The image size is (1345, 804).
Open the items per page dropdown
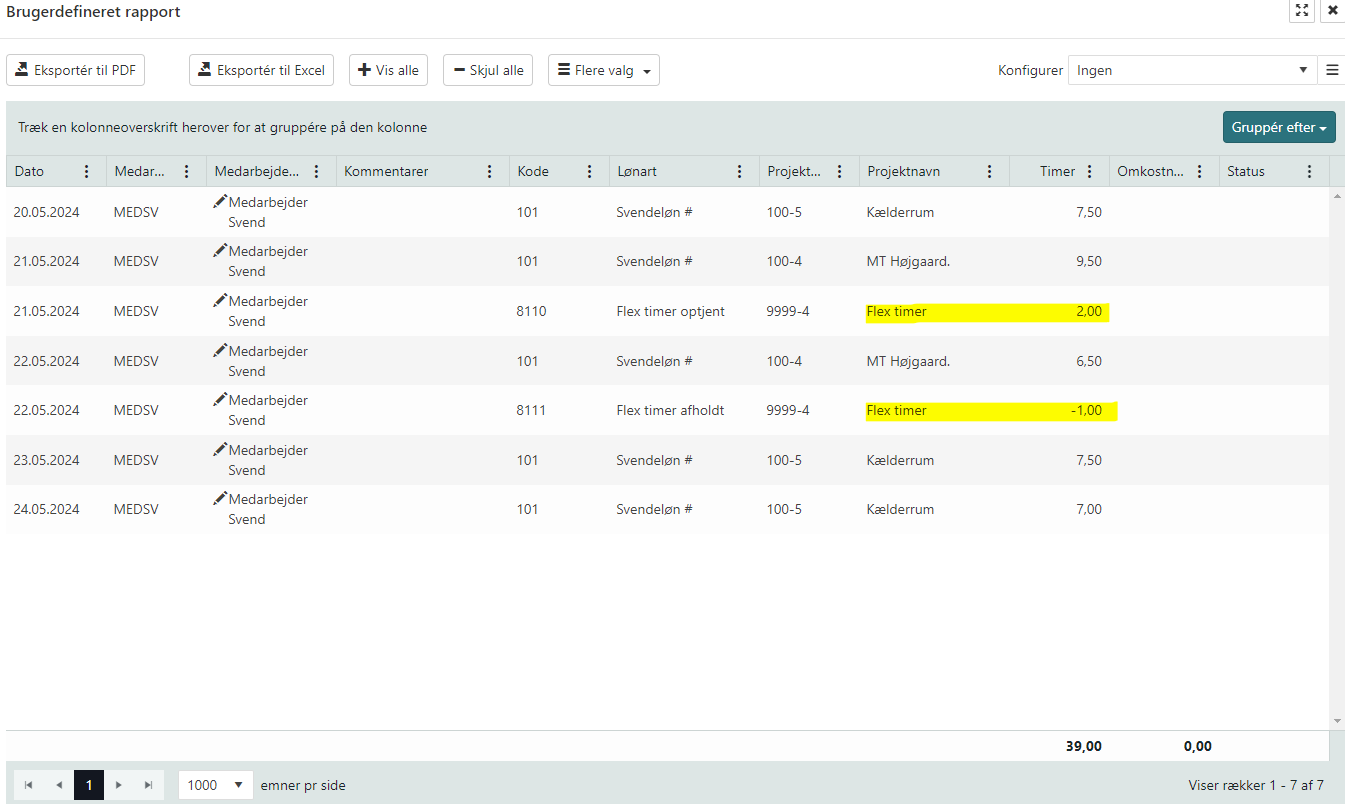pyautogui.click(x=216, y=785)
